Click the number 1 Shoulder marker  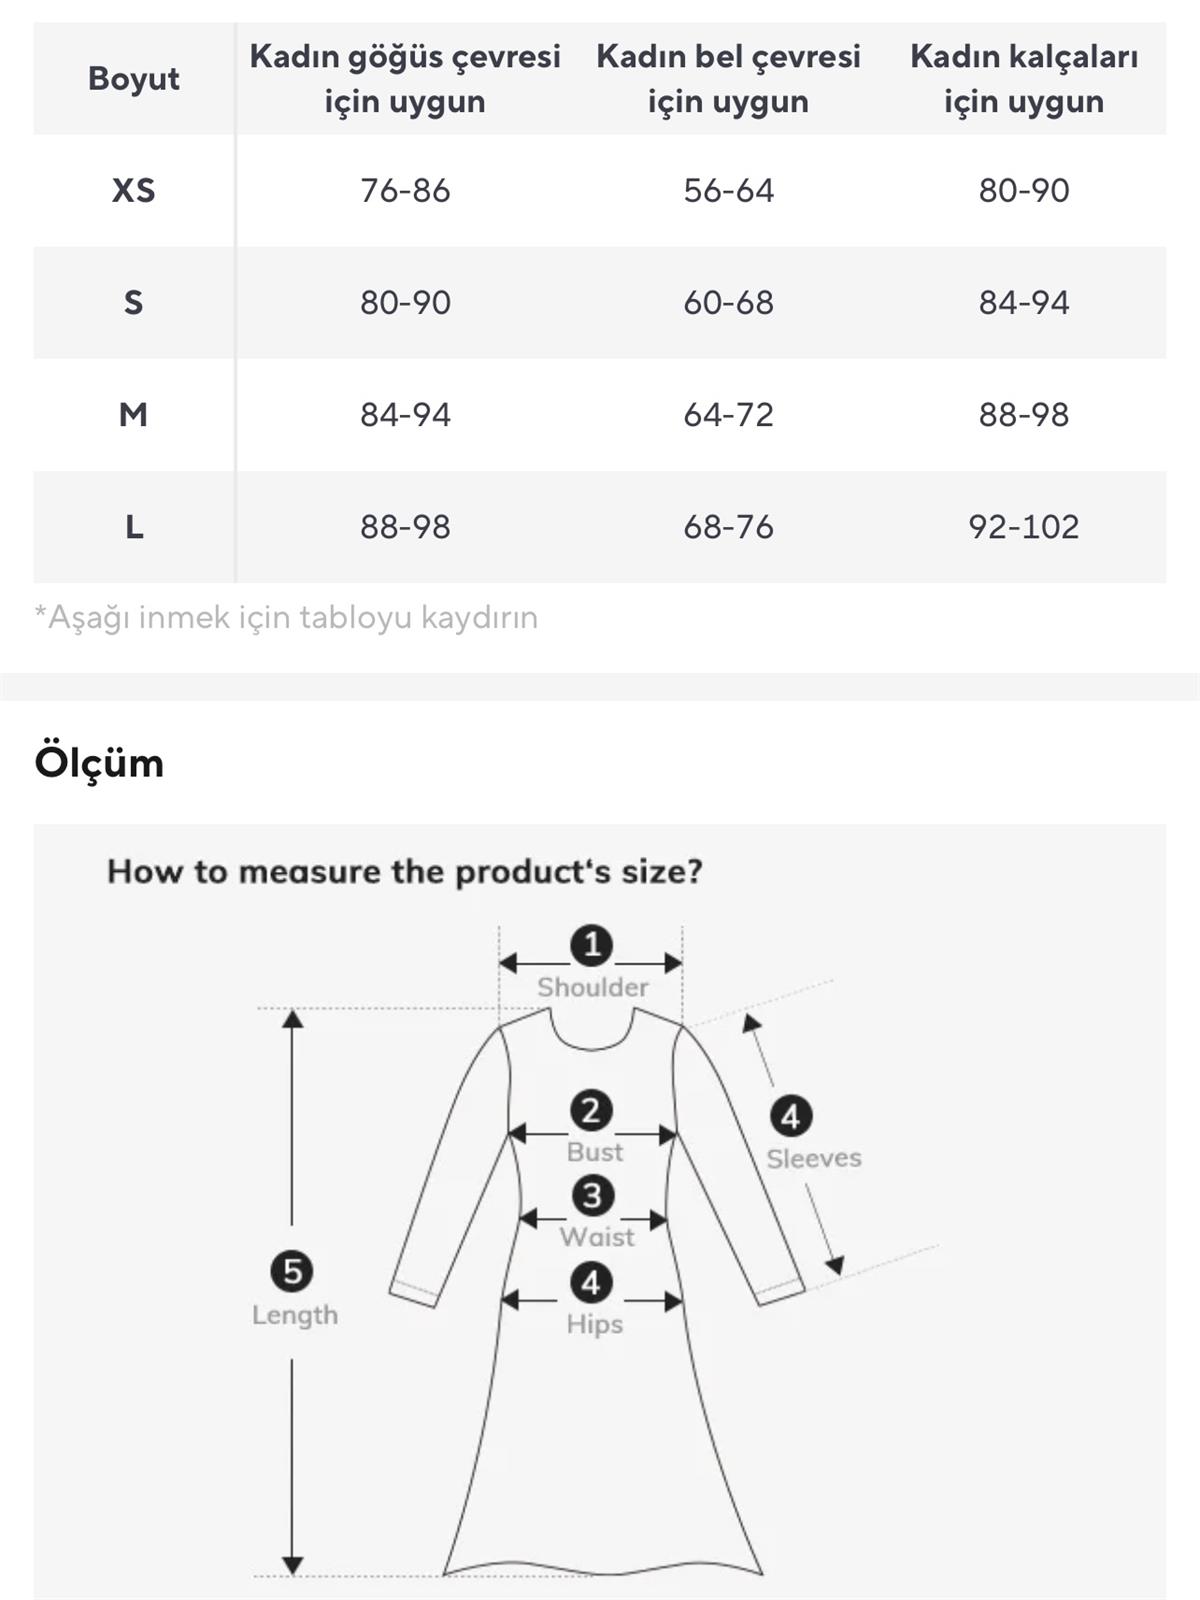point(591,945)
